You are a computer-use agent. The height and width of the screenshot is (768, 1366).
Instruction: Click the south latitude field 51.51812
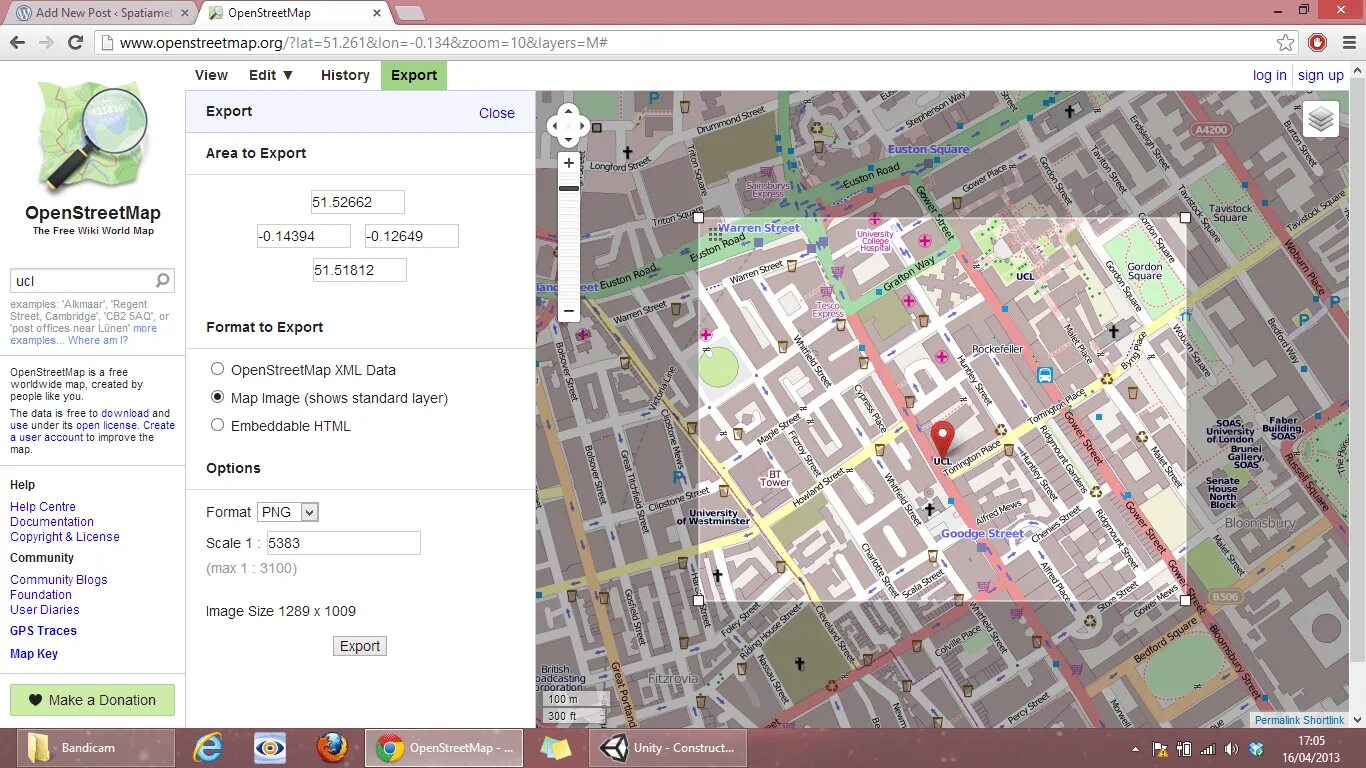[360, 270]
